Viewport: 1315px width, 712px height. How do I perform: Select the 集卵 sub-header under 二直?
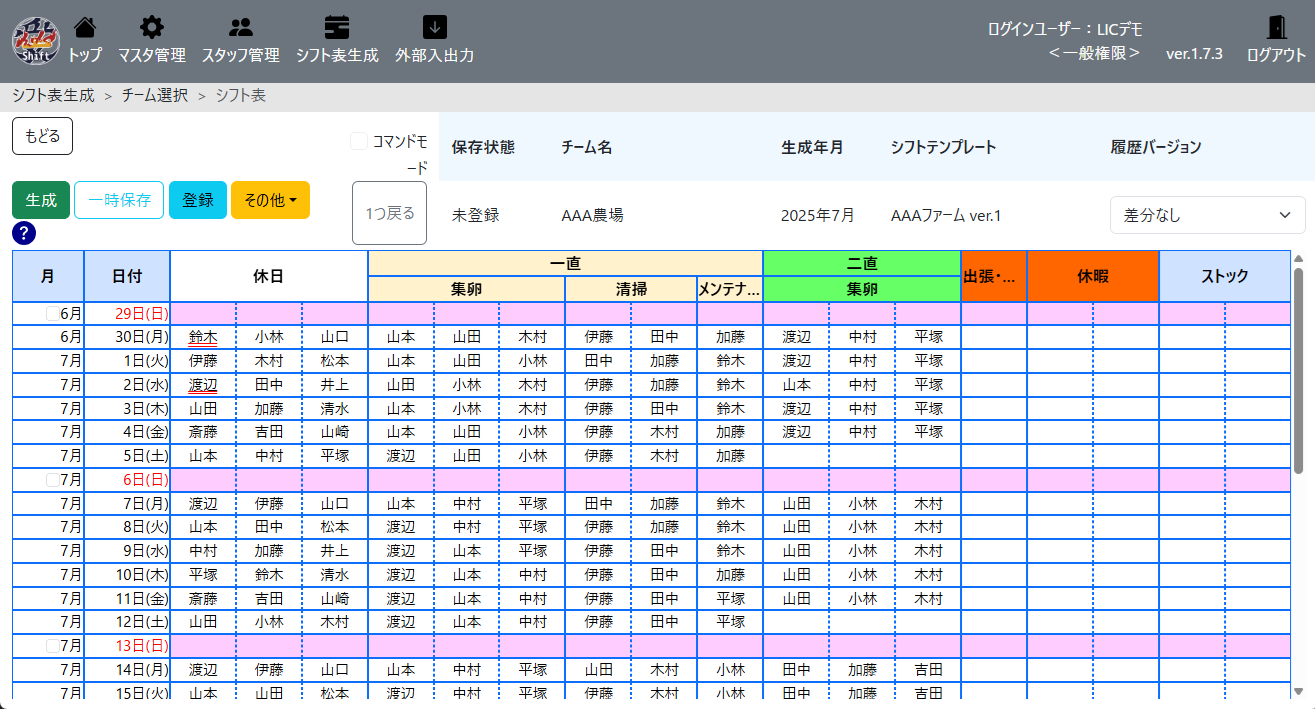pyautogui.click(x=861, y=289)
